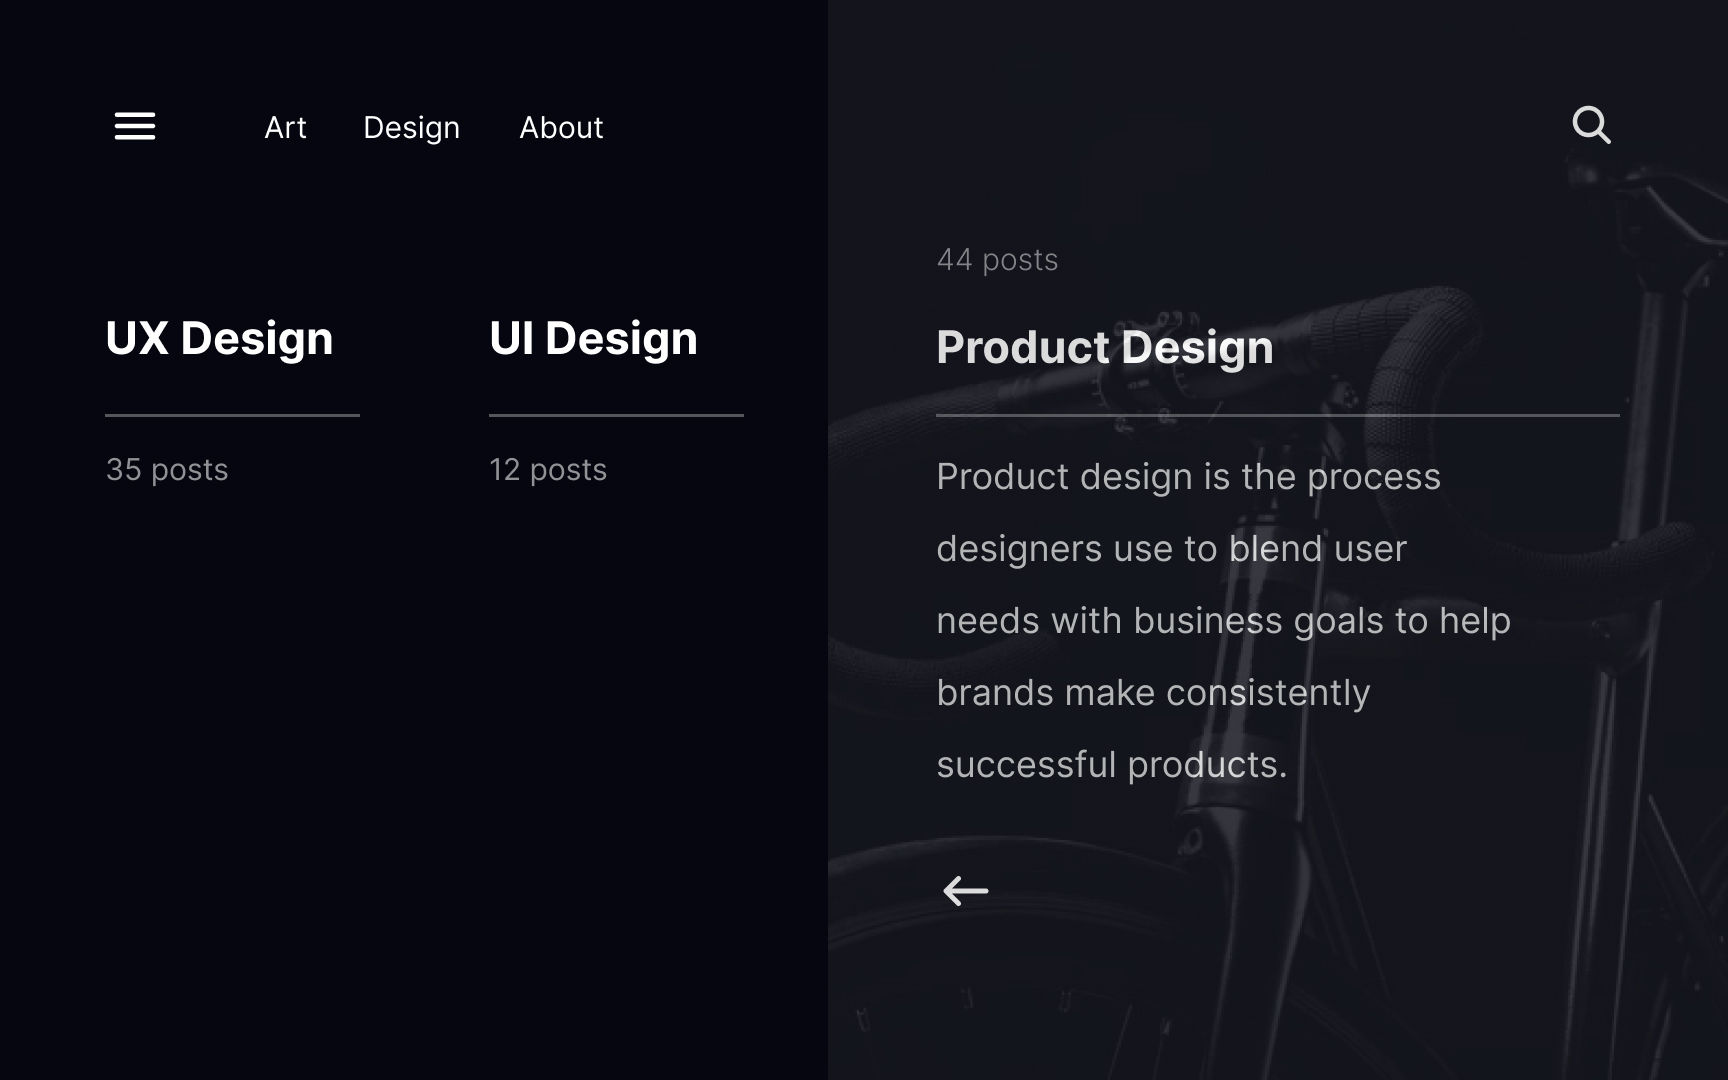Screen dimensions: 1728x1080
Task: Open the hamburger navigation menu
Action: (134, 126)
